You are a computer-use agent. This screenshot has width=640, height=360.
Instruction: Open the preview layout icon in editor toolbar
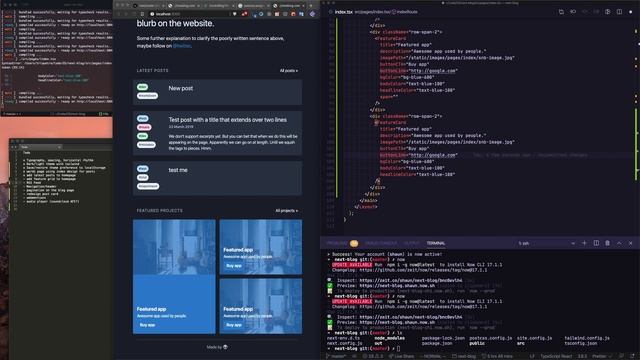pyautogui.click(x=608, y=12)
